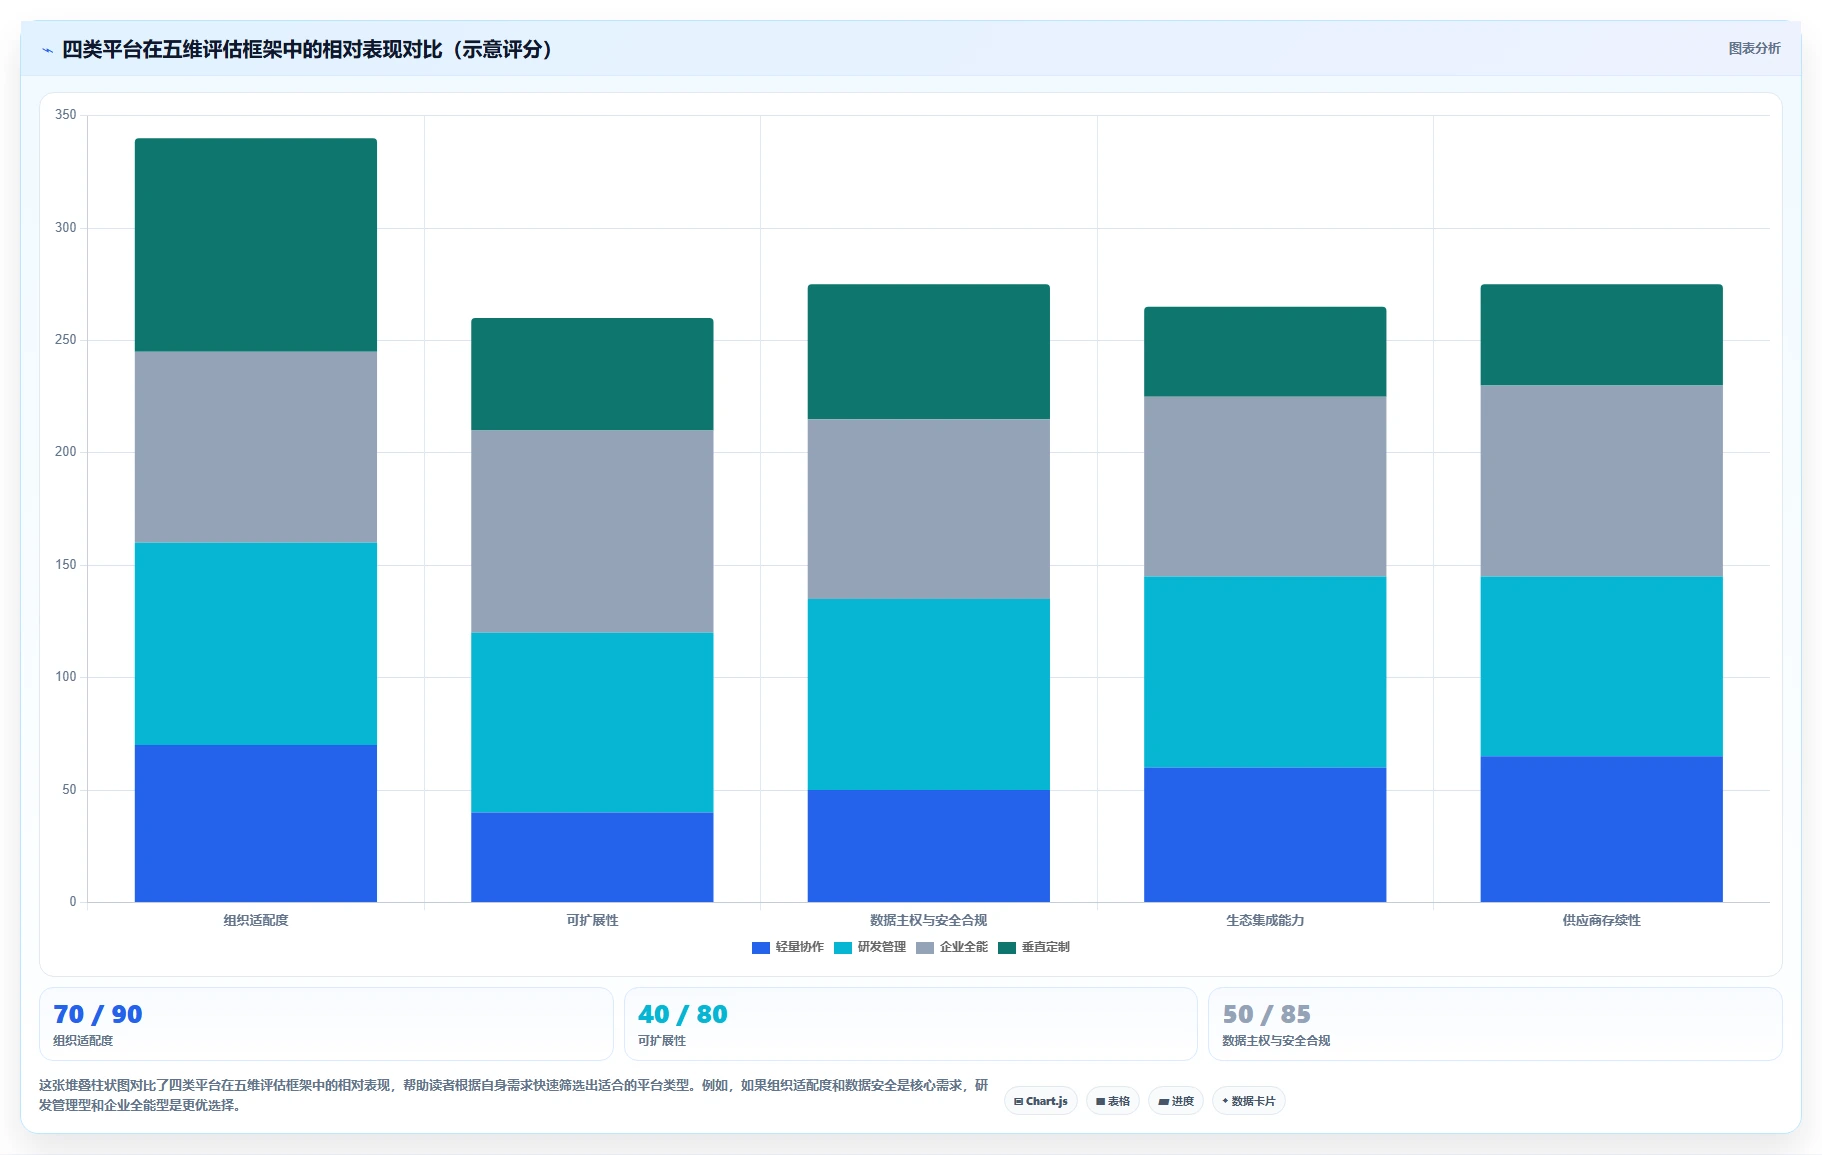Click the cyan 研发管理 segment of 可扩展性 bar

tap(592, 722)
